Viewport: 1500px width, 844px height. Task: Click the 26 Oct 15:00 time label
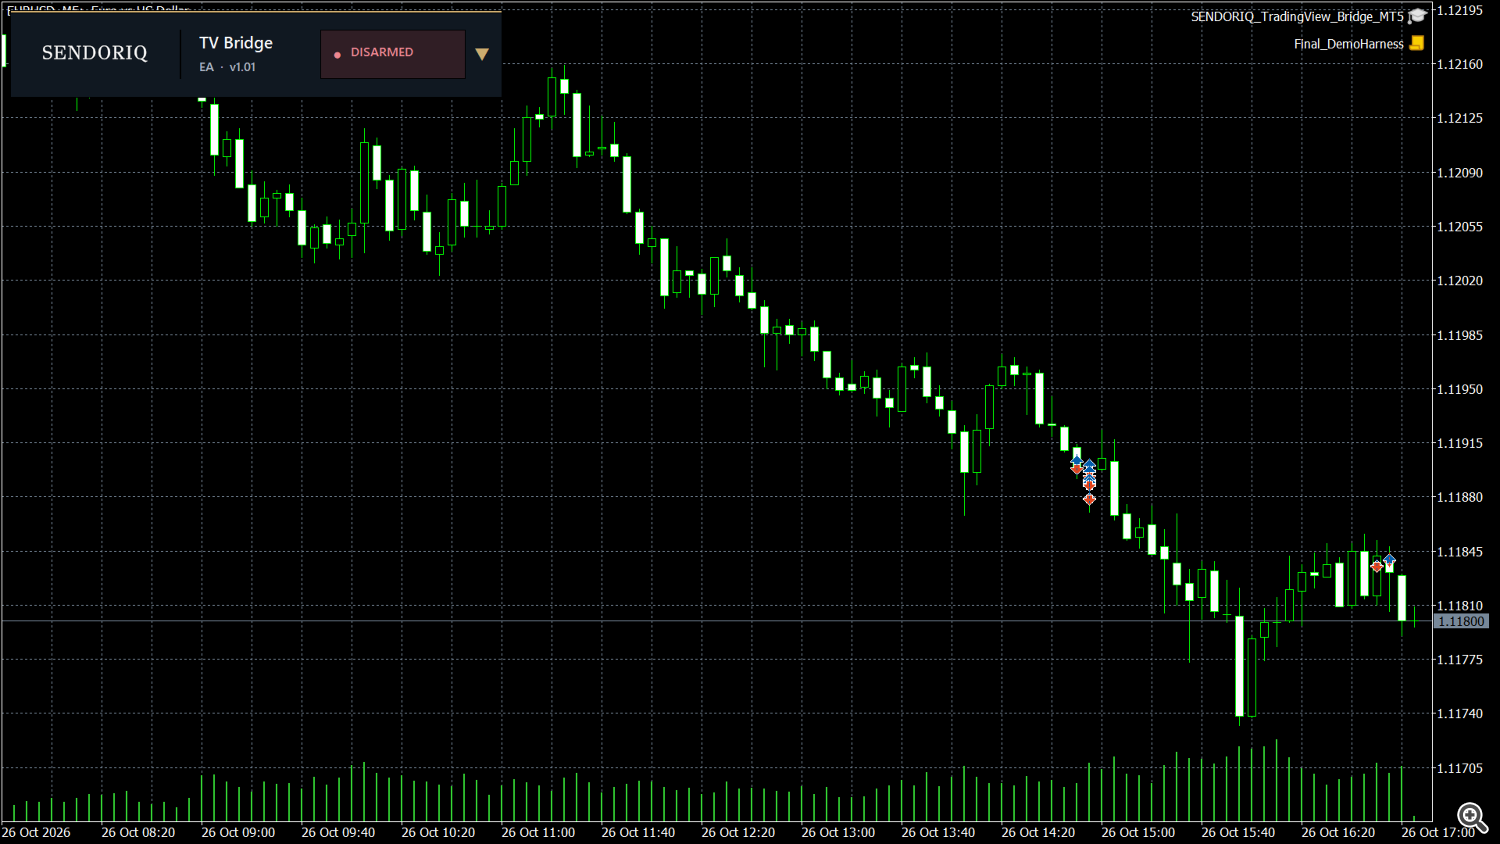(1138, 832)
